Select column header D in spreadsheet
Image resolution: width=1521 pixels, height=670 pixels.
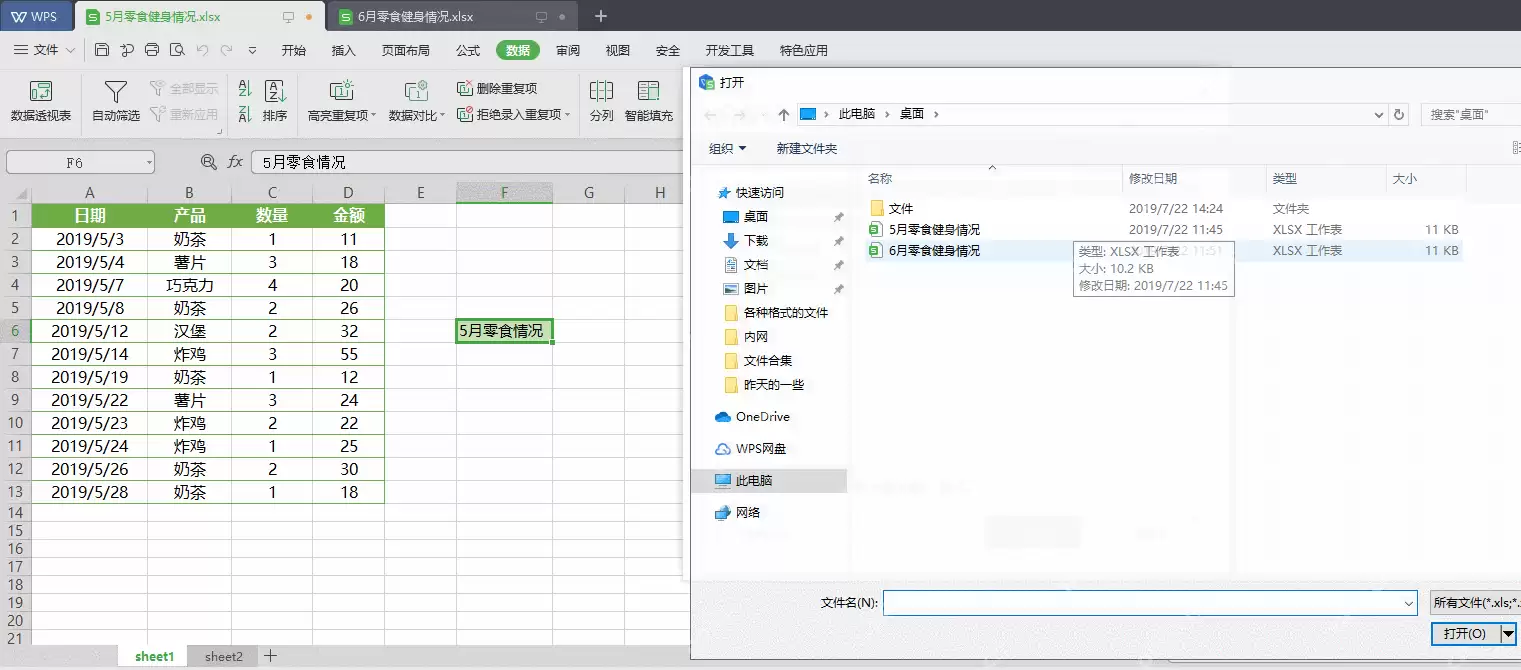coord(348,193)
